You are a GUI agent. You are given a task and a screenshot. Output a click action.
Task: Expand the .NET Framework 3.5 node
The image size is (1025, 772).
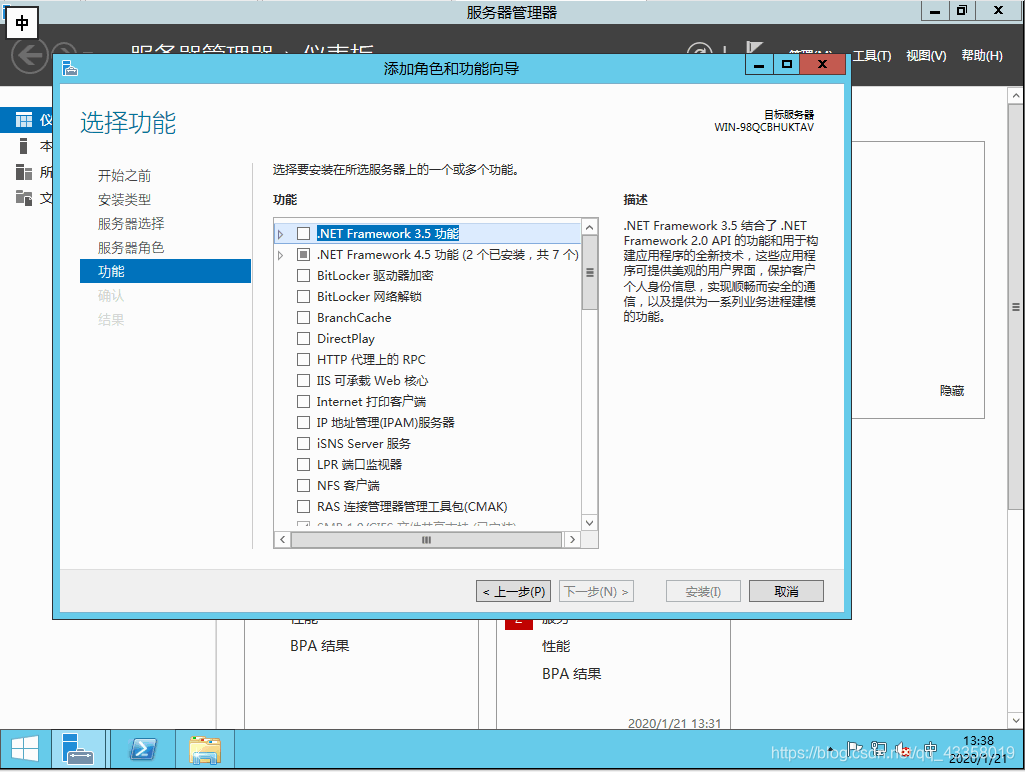tap(280, 234)
